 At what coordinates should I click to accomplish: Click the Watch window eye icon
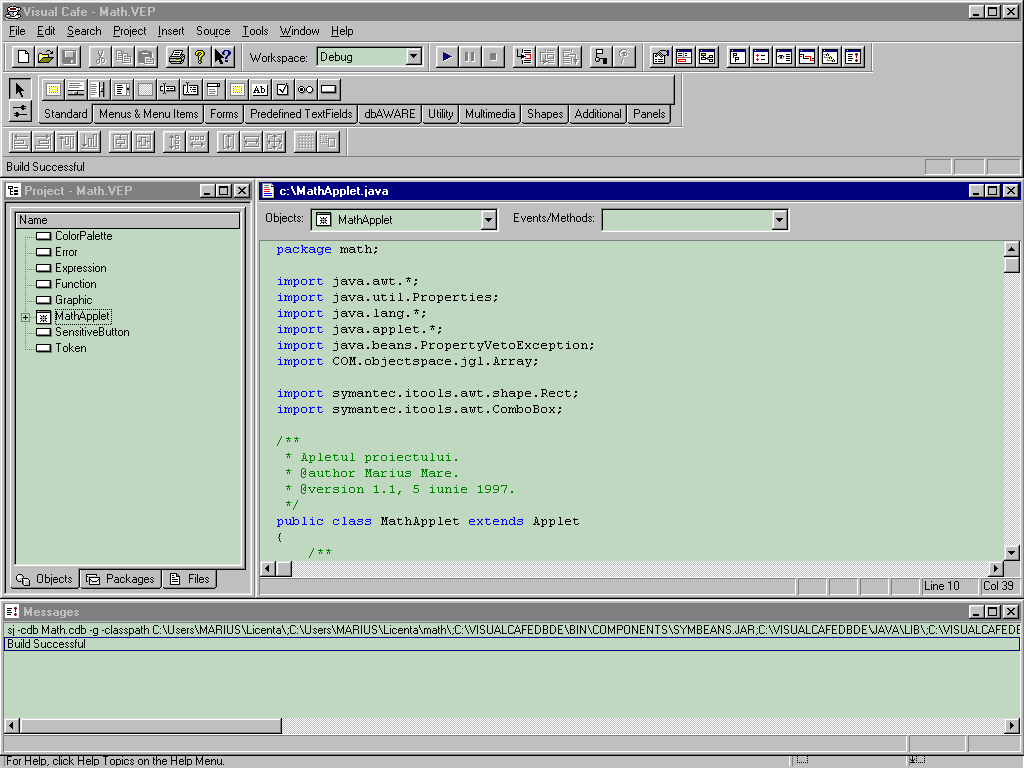point(784,57)
